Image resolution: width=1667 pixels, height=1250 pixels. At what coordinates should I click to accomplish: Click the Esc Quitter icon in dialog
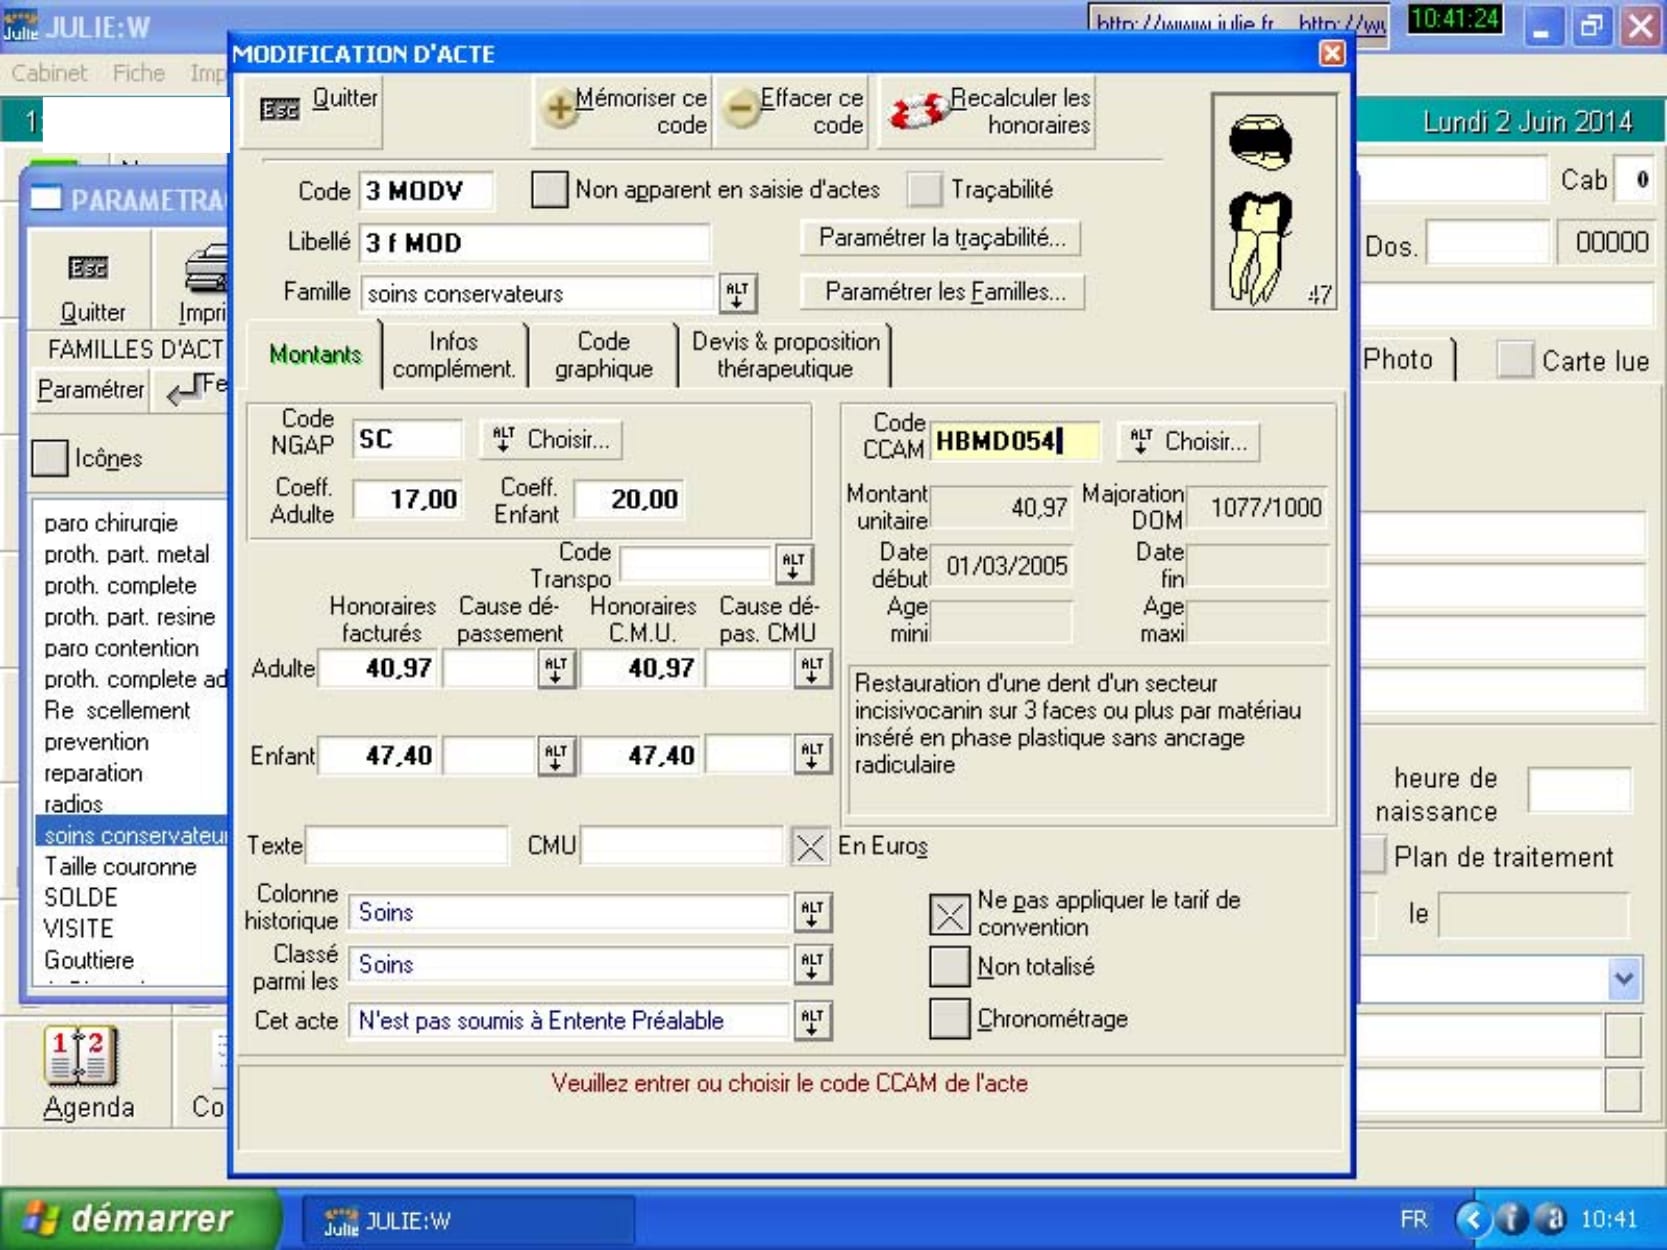[280, 109]
